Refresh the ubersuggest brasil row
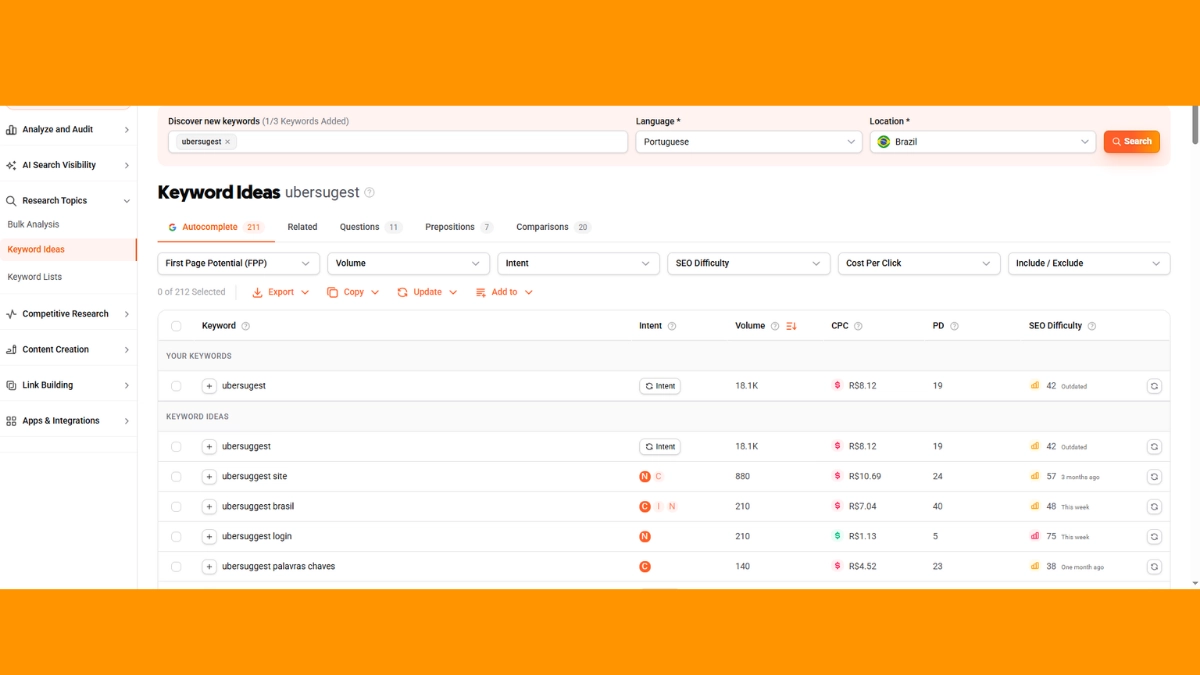Screen dimensions: 1200x675 click(1154, 507)
